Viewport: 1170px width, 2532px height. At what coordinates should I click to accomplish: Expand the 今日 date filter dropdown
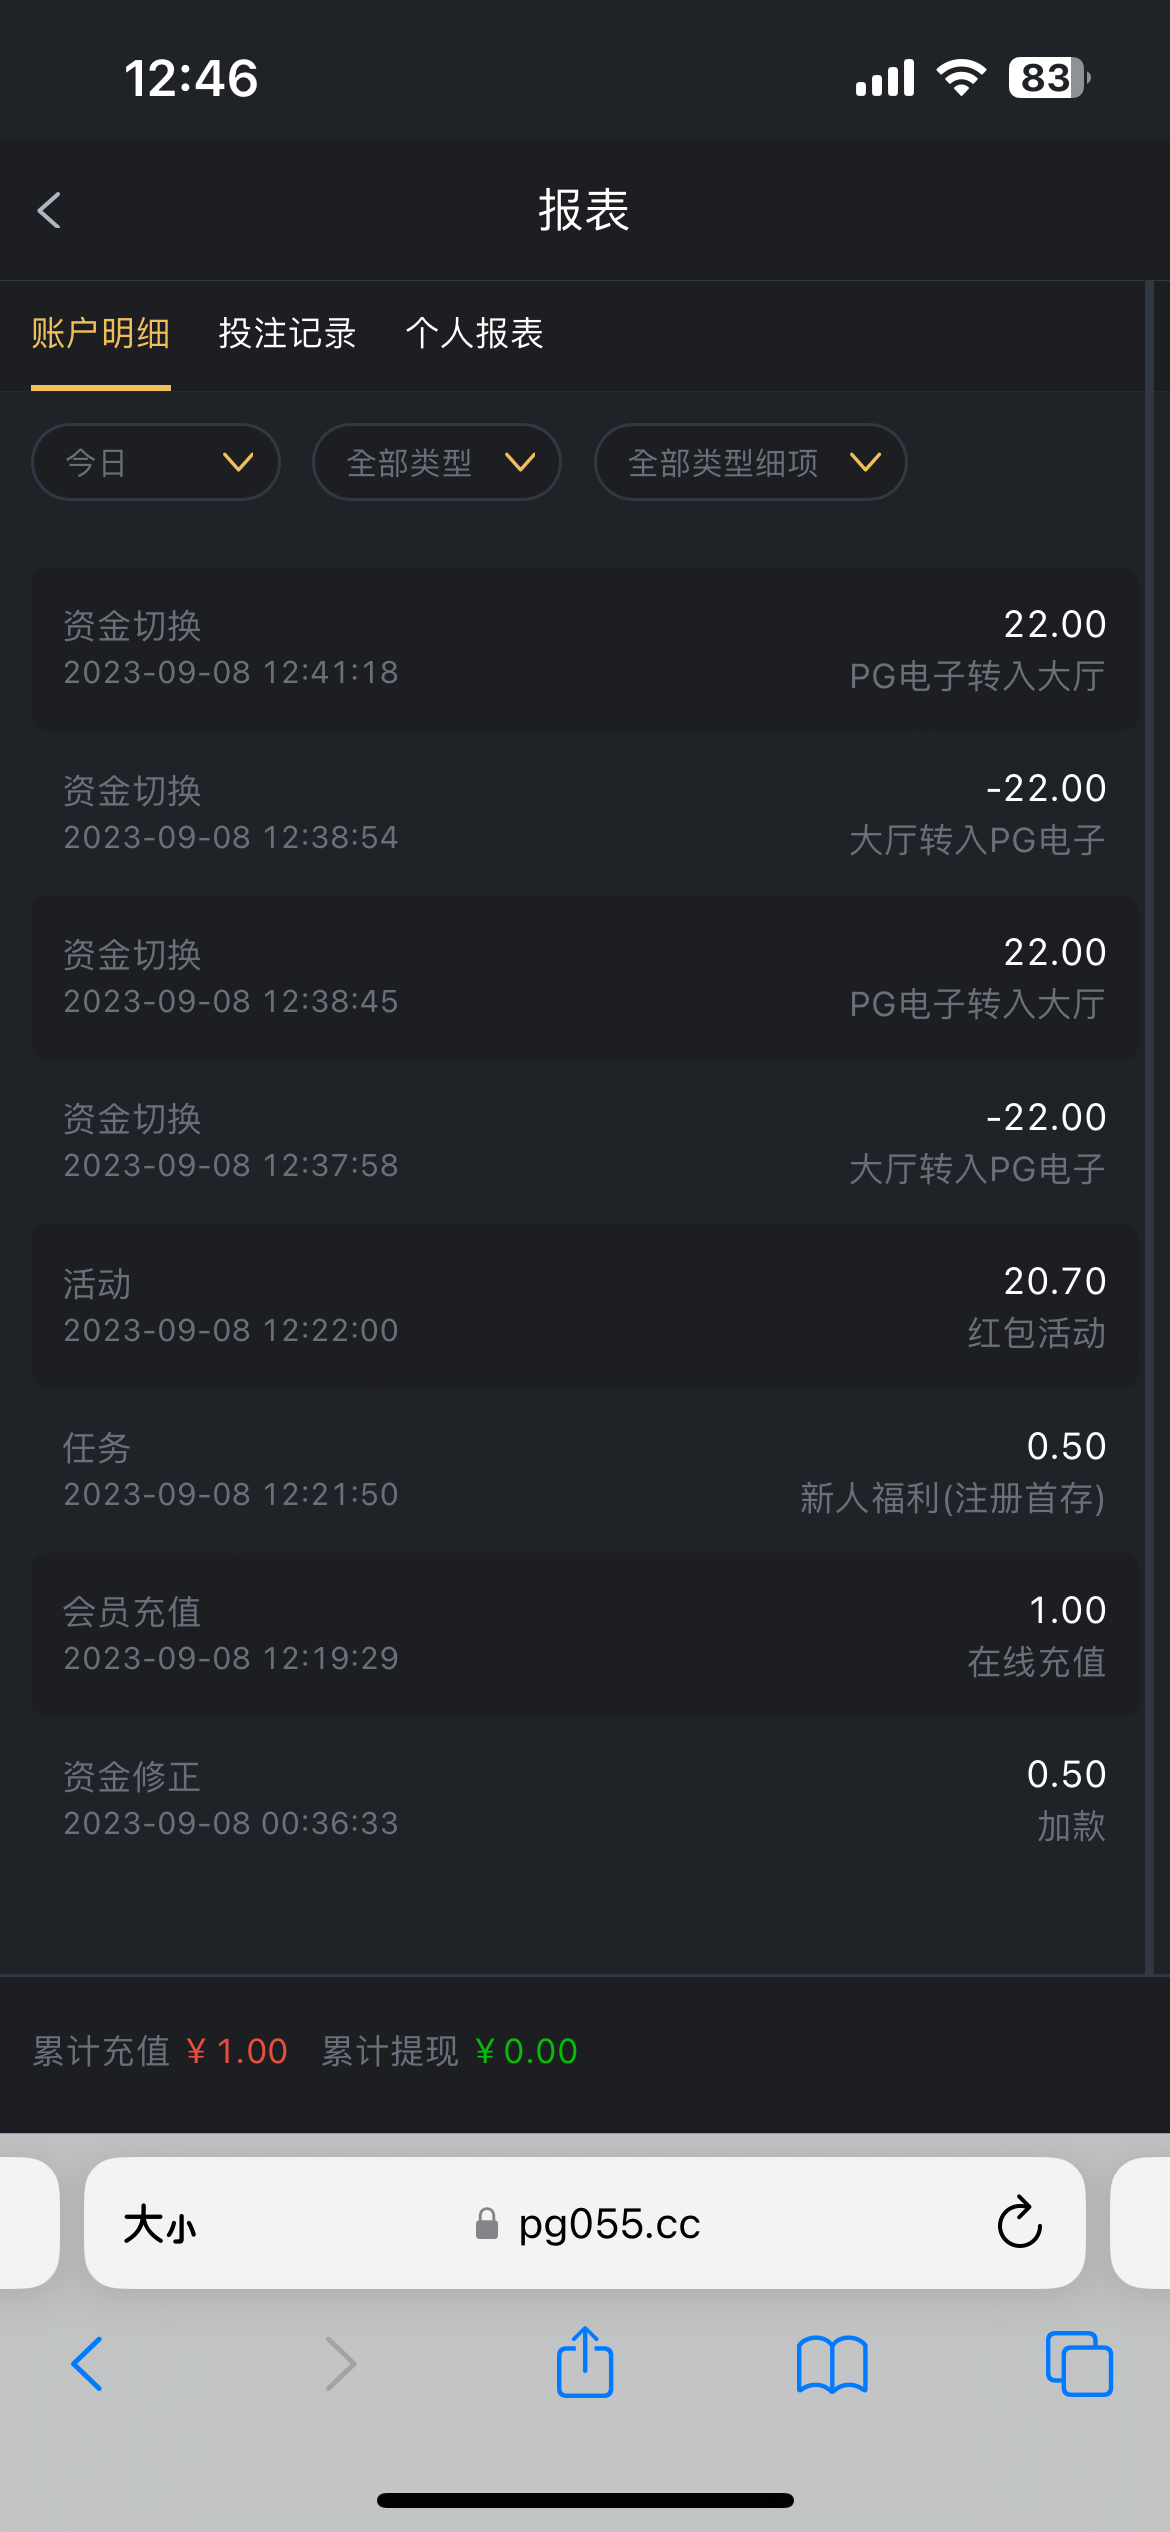click(156, 462)
